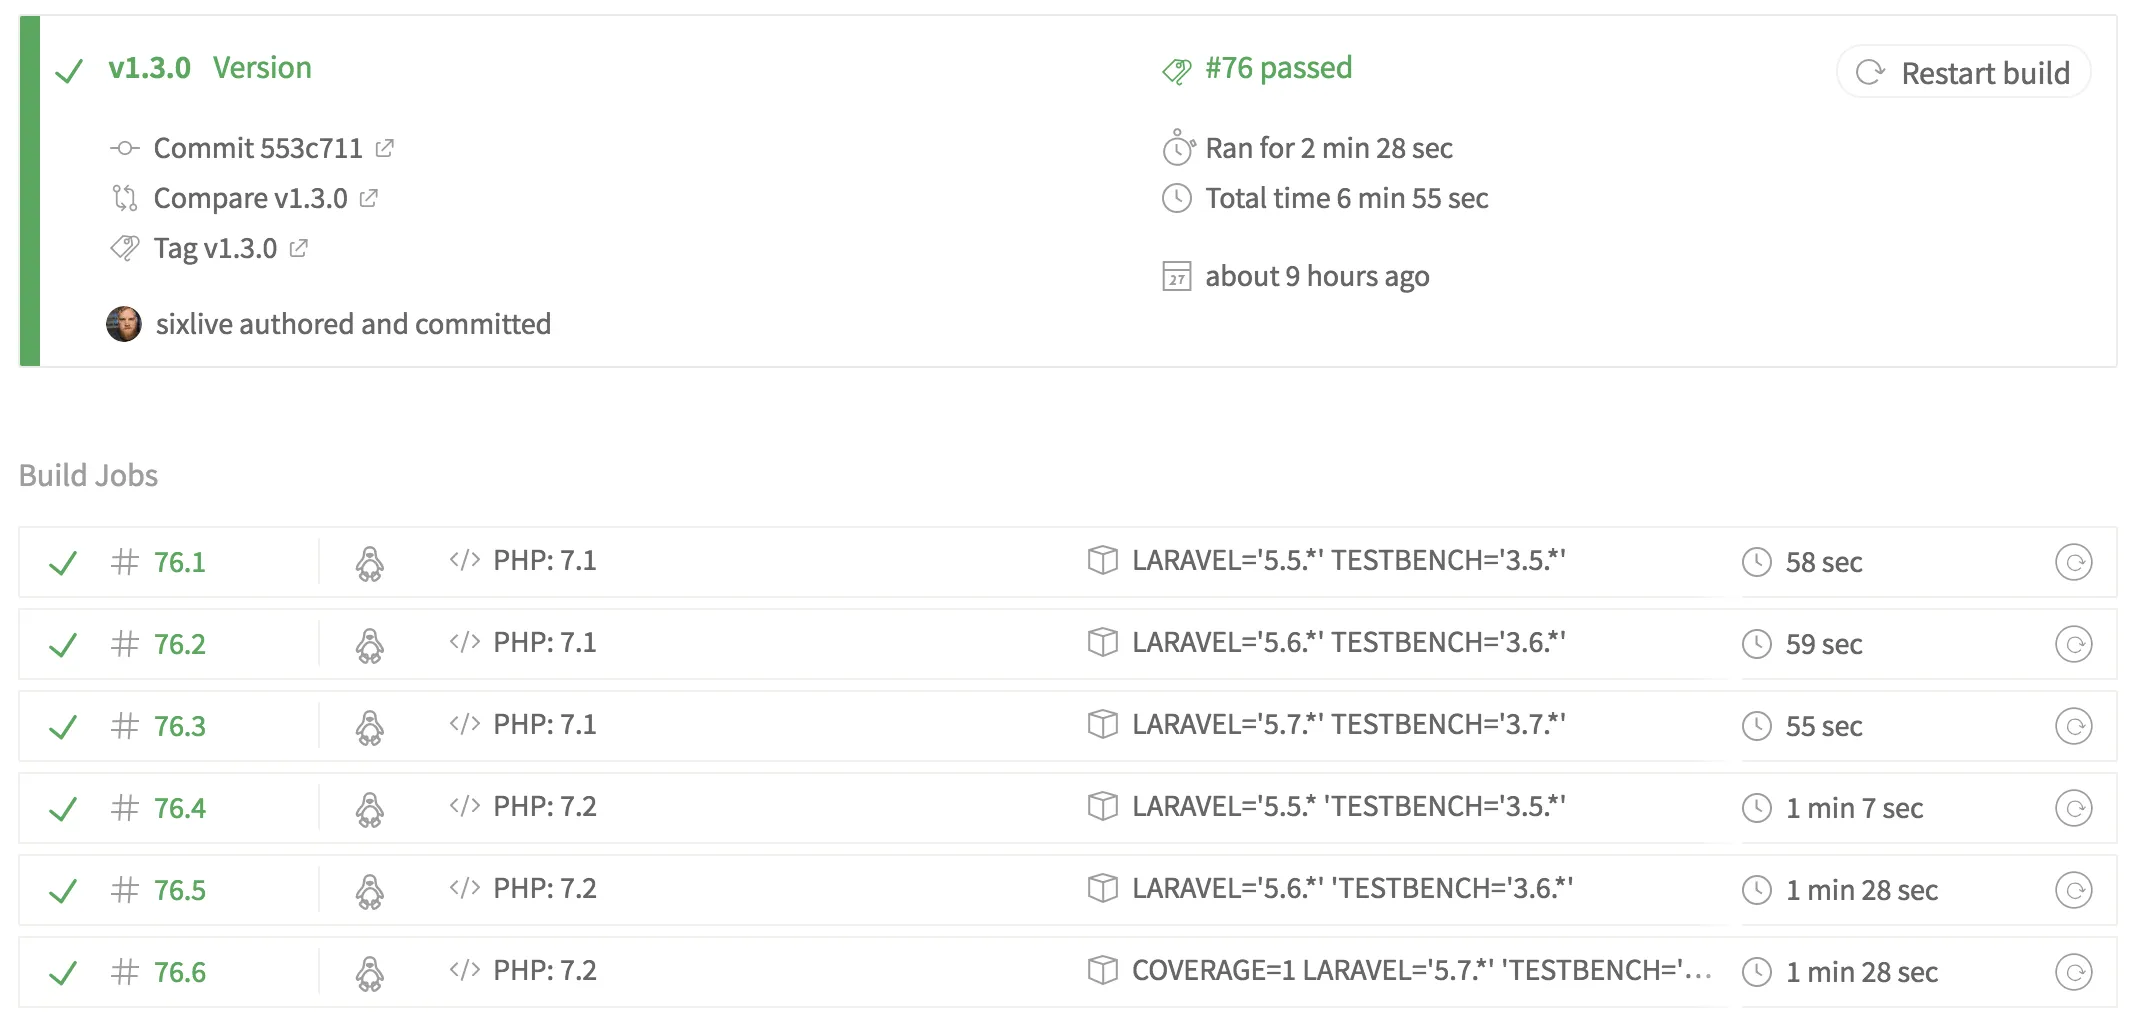Screen dimensions: 2136x1022
Task: Open the v1.3.0 Version heading link
Action: pyautogui.click(x=210, y=68)
